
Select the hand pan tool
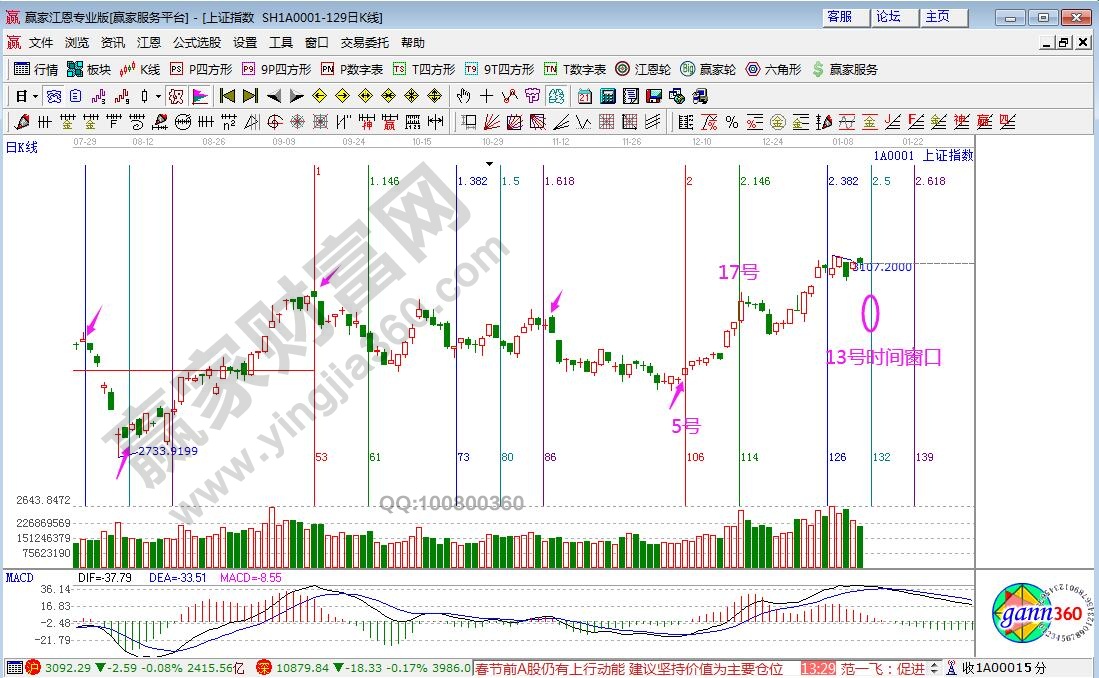pyautogui.click(x=463, y=96)
